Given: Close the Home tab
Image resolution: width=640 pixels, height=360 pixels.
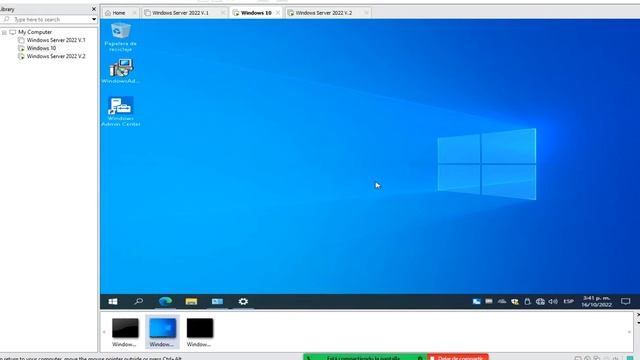Looking at the screenshot, I should pos(134,13).
